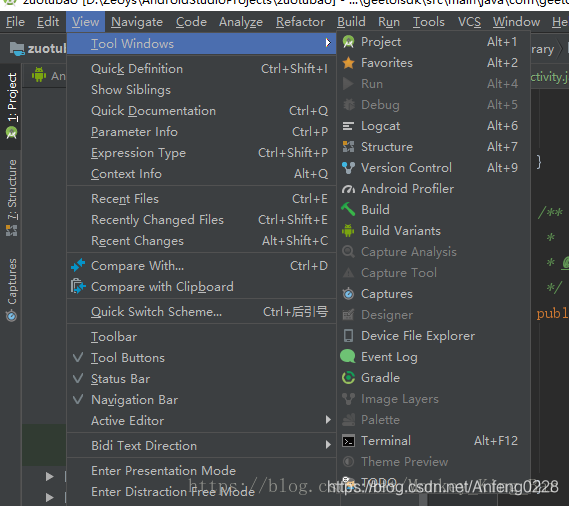The height and width of the screenshot is (506, 569).
Task: Toggle the Navigation Bar checkmark option
Action: point(201,400)
